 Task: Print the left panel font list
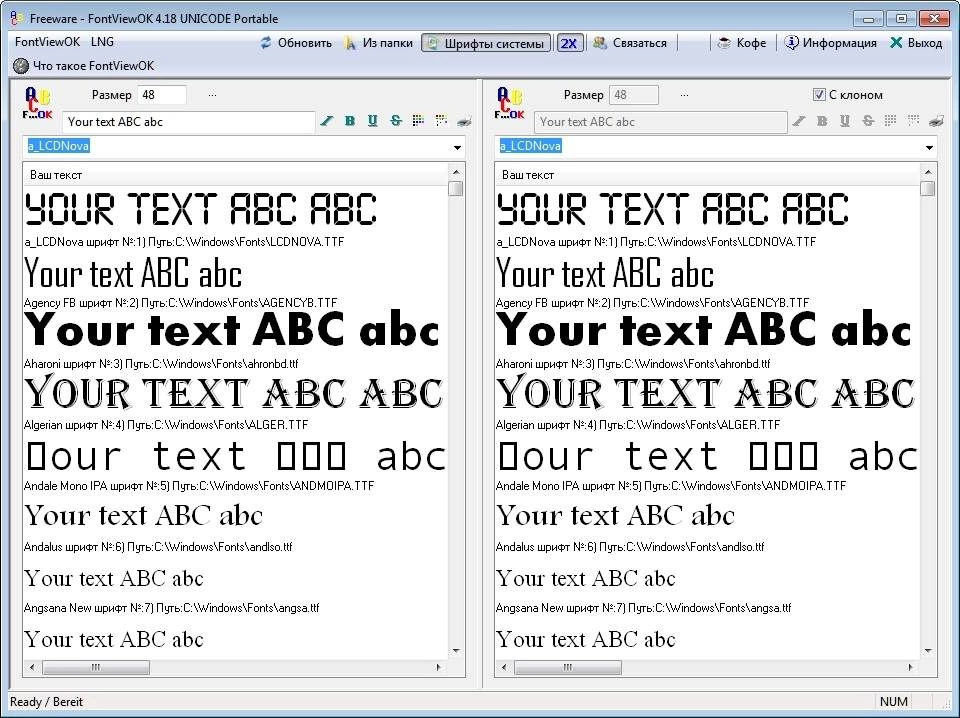click(464, 121)
